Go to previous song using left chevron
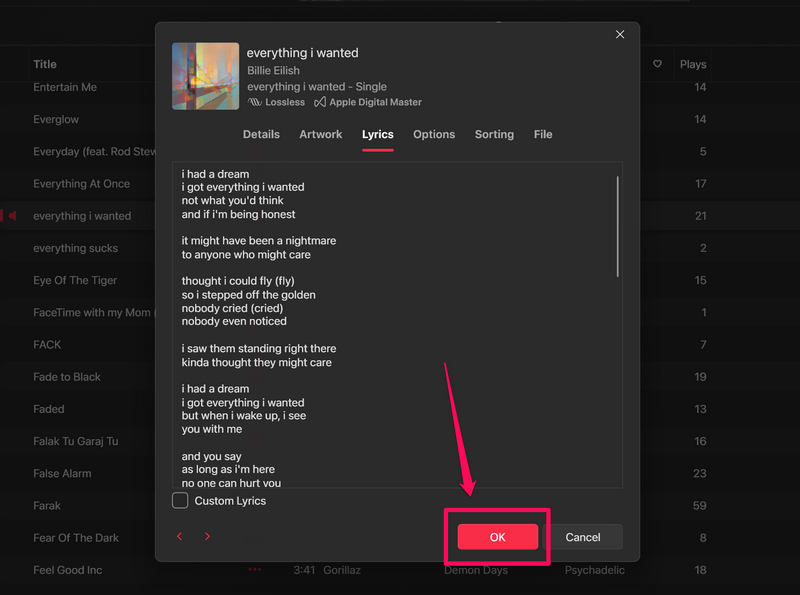 tap(180, 537)
